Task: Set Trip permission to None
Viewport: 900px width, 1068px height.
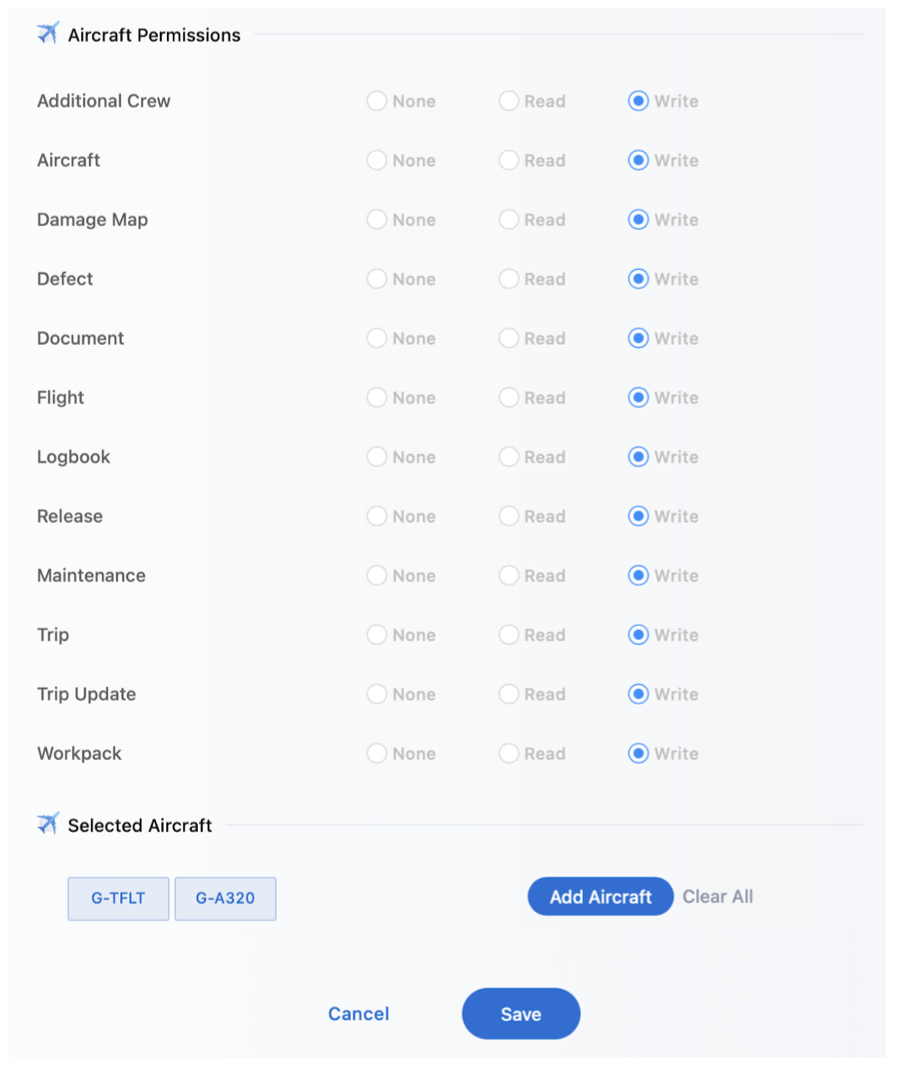Action: pyautogui.click(x=377, y=635)
